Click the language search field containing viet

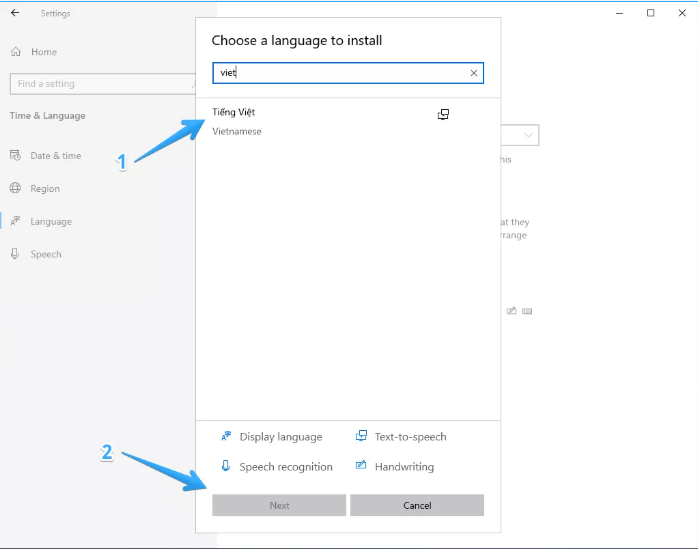pyautogui.click(x=348, y=73)
